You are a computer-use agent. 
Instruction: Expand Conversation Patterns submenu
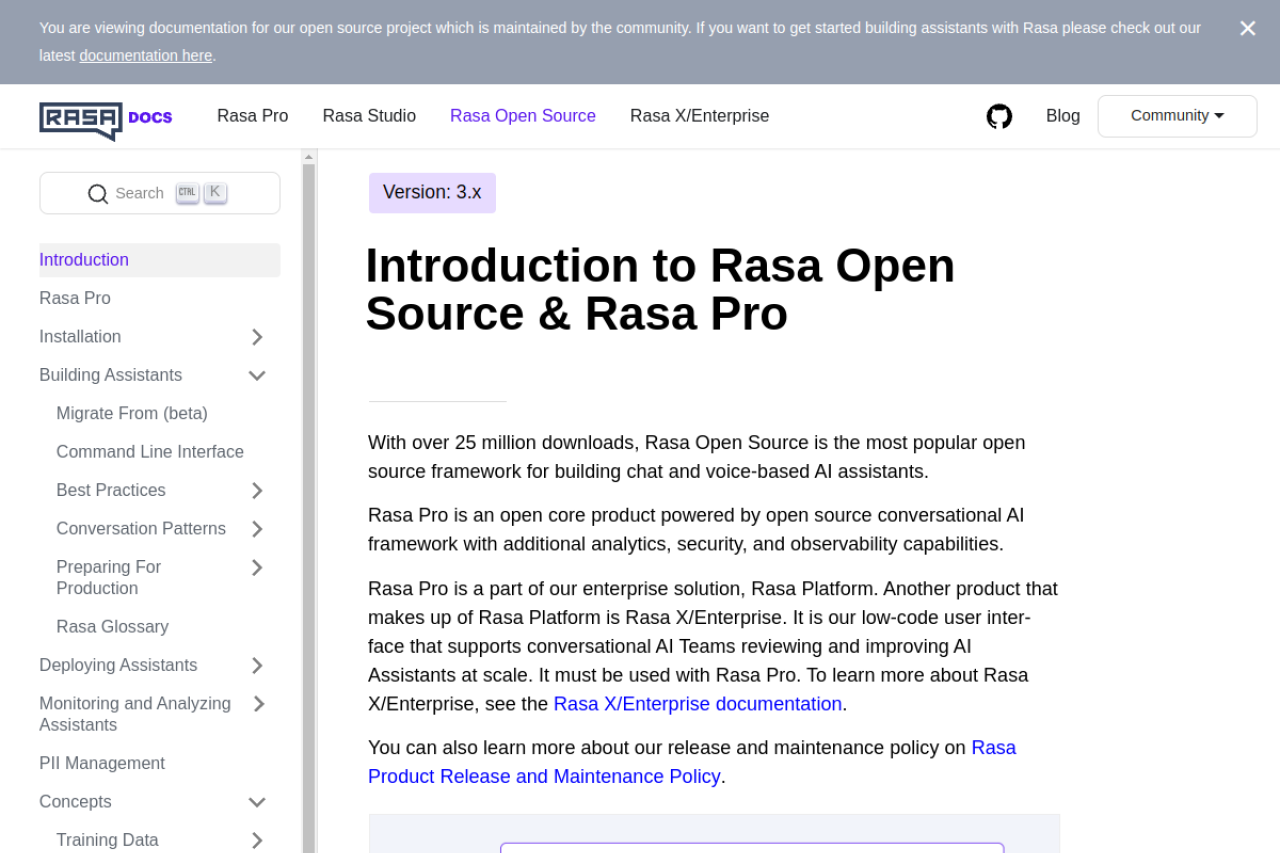click(257, 529)
